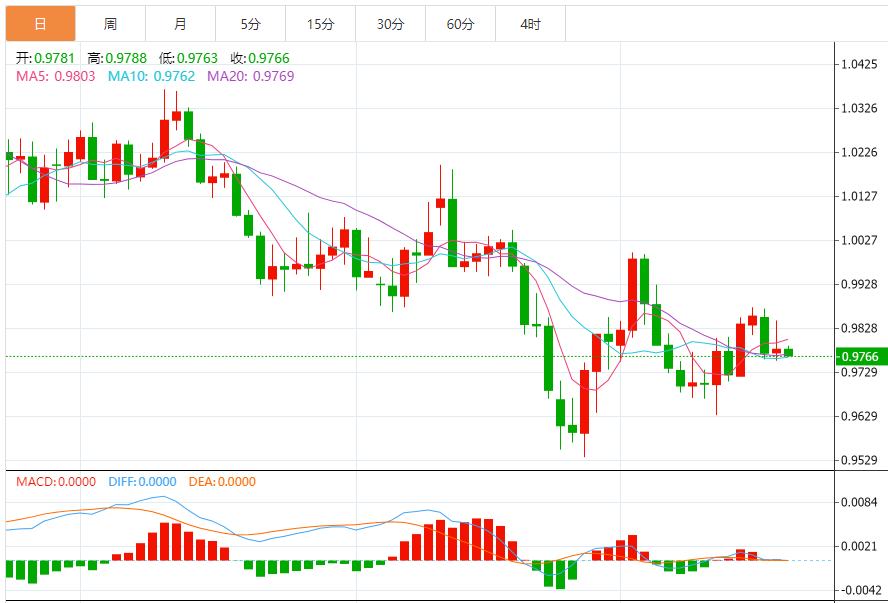The image size is (888, 603).
Task: Click the 低:0.9763 low price value
Action: pos(188,58)
